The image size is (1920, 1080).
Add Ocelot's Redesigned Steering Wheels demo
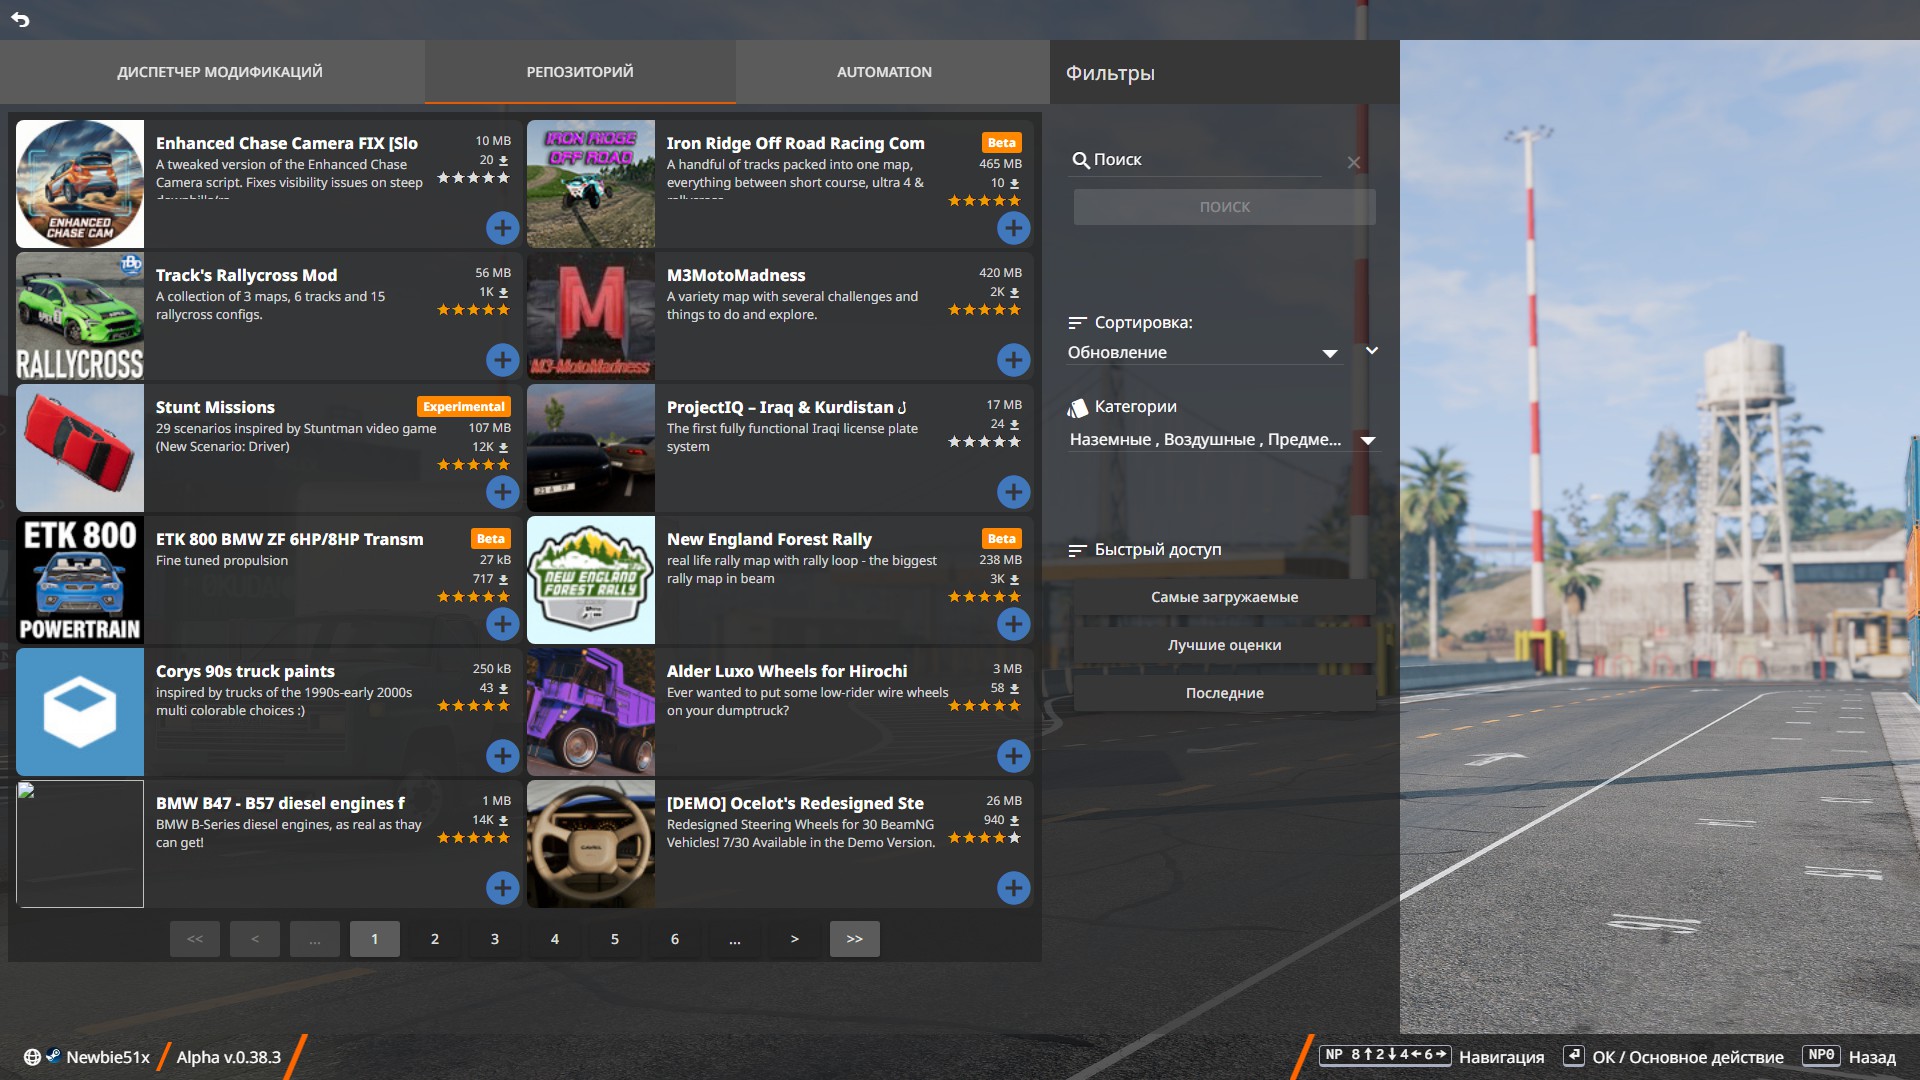(1013, 888)
